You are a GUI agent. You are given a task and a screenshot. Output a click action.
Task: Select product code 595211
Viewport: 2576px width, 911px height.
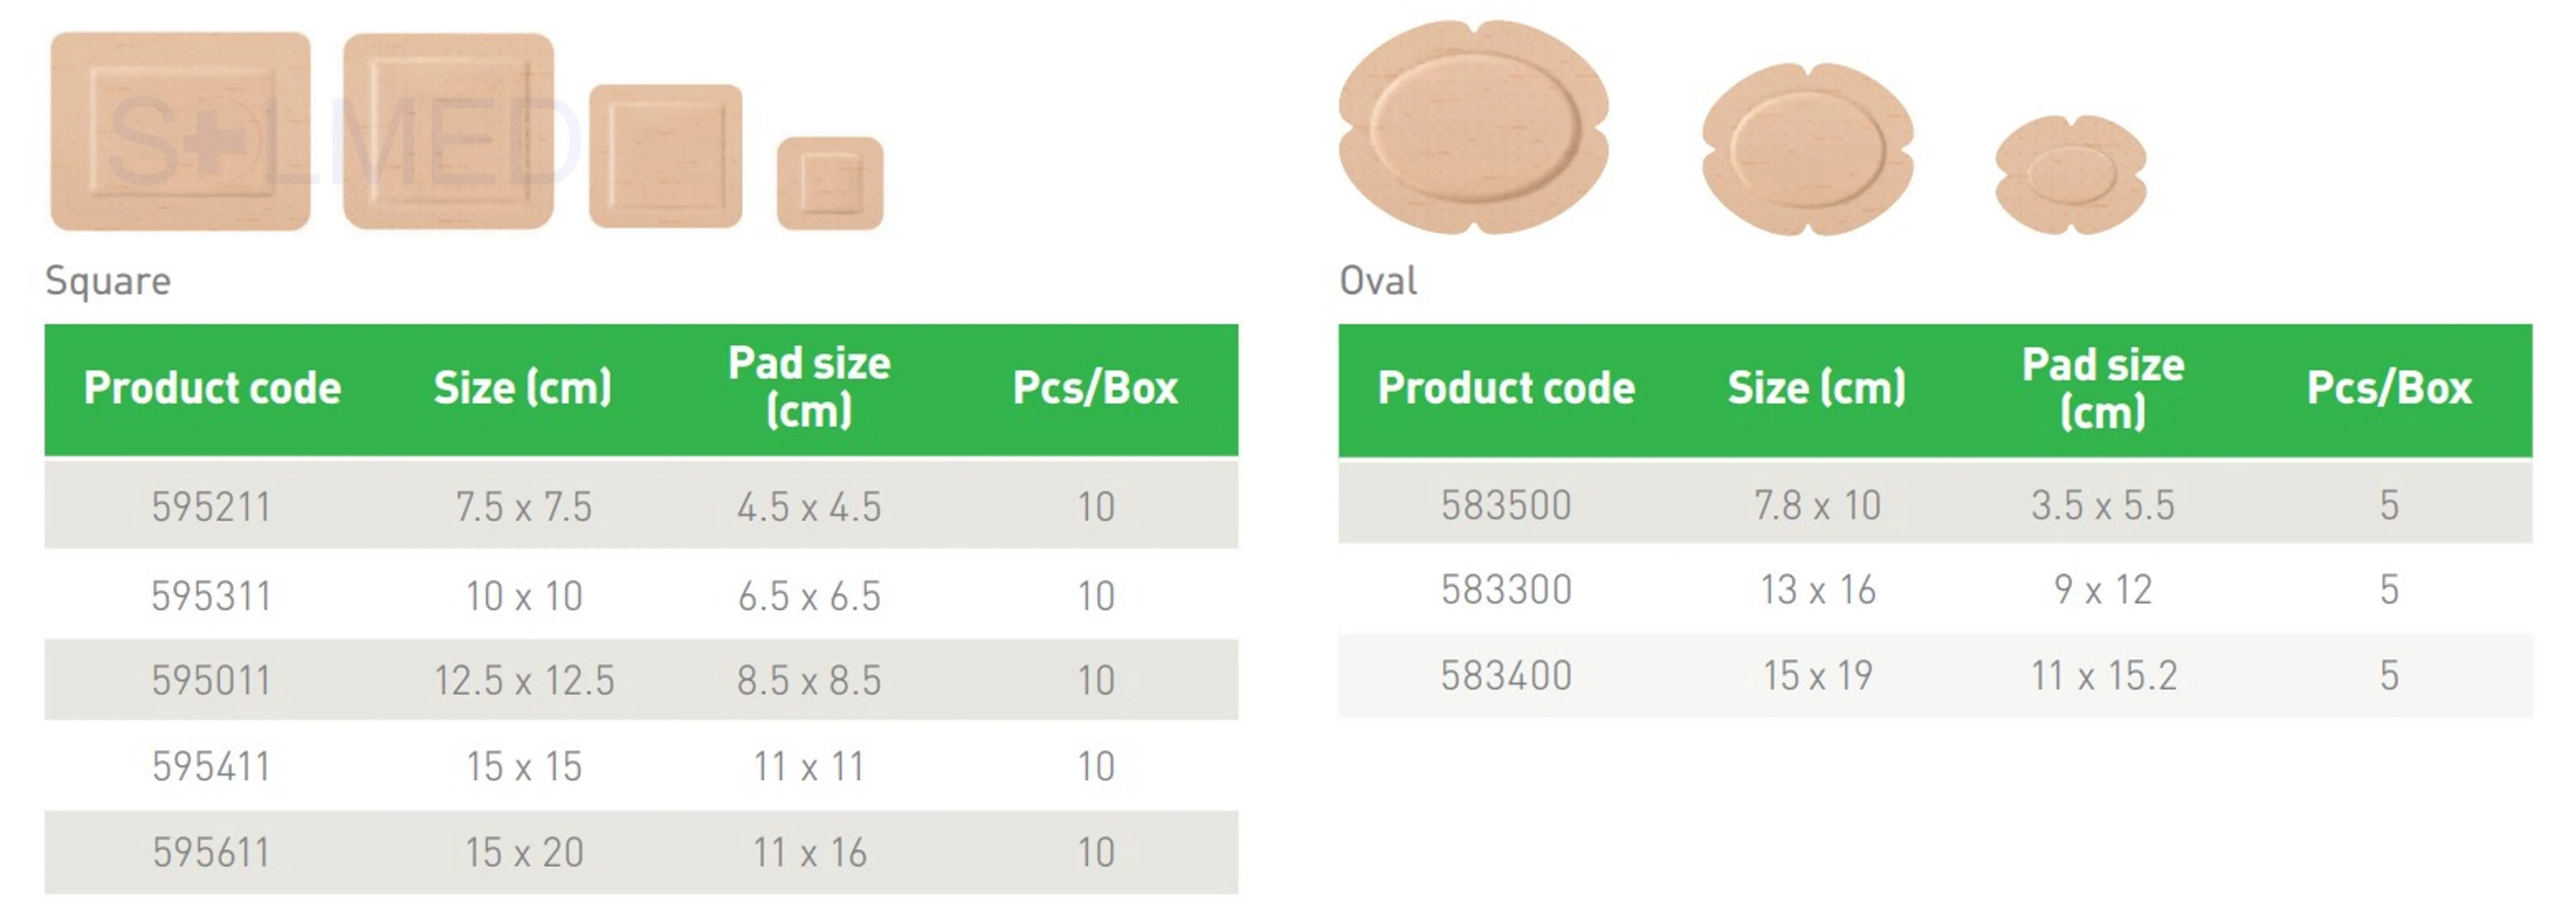point(211,507)
